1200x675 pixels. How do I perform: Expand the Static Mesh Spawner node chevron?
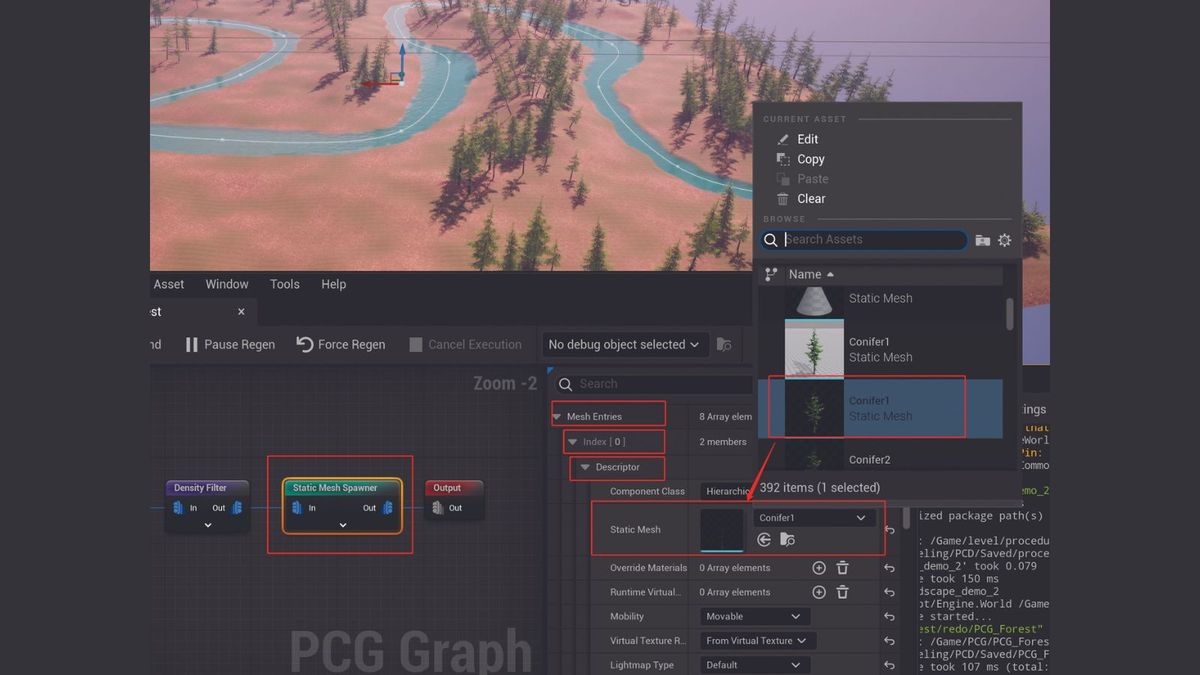[x=342, y=525]
